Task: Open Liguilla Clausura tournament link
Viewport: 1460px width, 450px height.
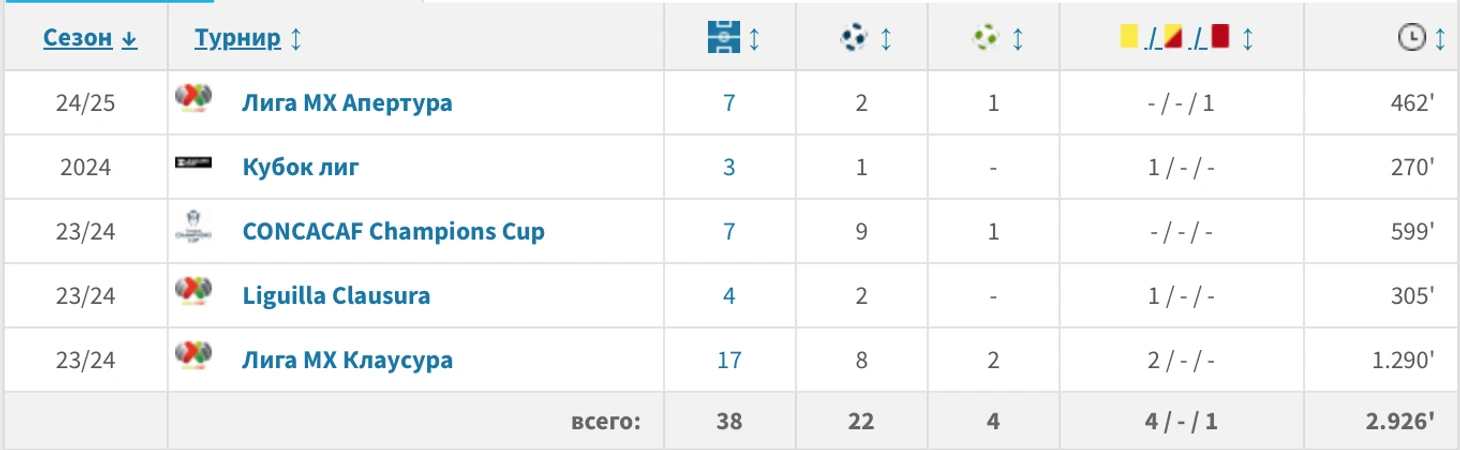Action: point(336,296)
